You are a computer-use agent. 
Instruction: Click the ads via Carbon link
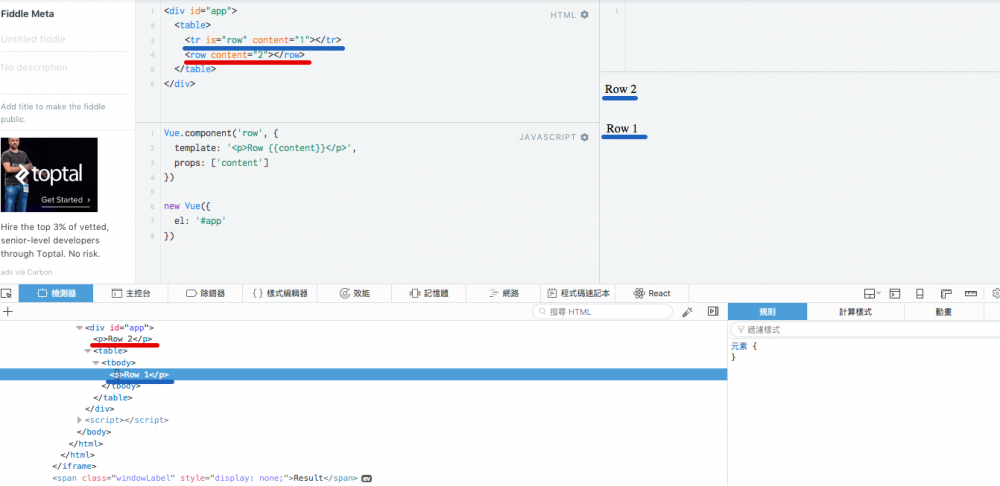[x=26, y=272]
